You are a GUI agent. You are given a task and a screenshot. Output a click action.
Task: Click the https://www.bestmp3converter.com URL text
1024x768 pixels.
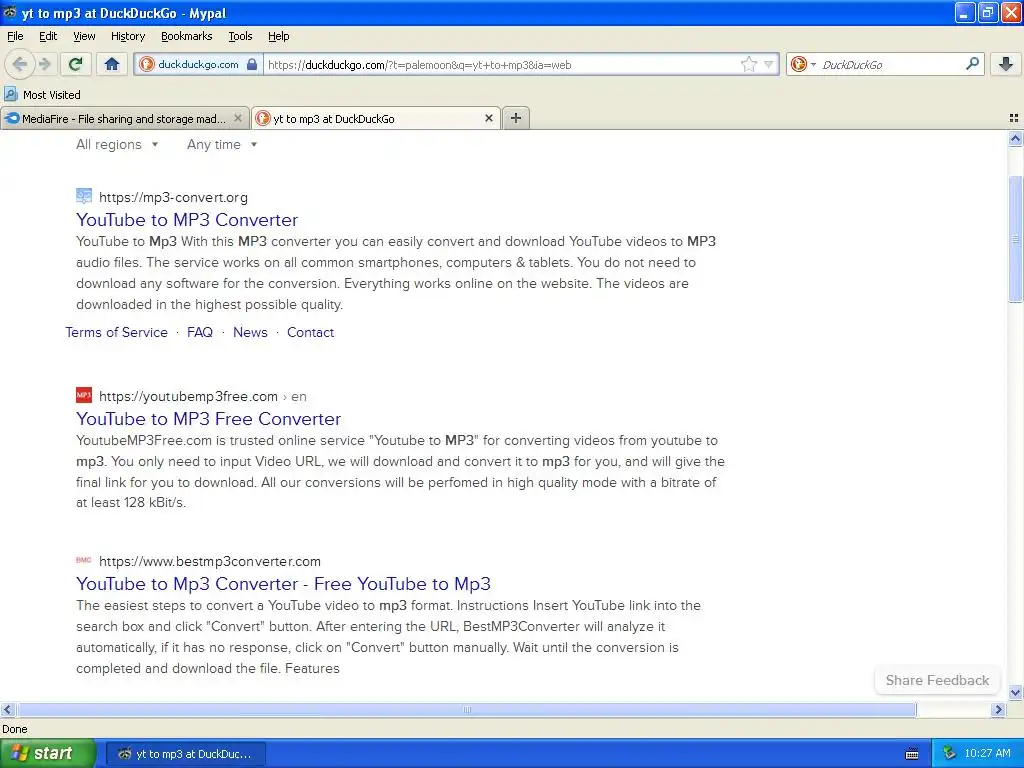[x=210, y=562]
